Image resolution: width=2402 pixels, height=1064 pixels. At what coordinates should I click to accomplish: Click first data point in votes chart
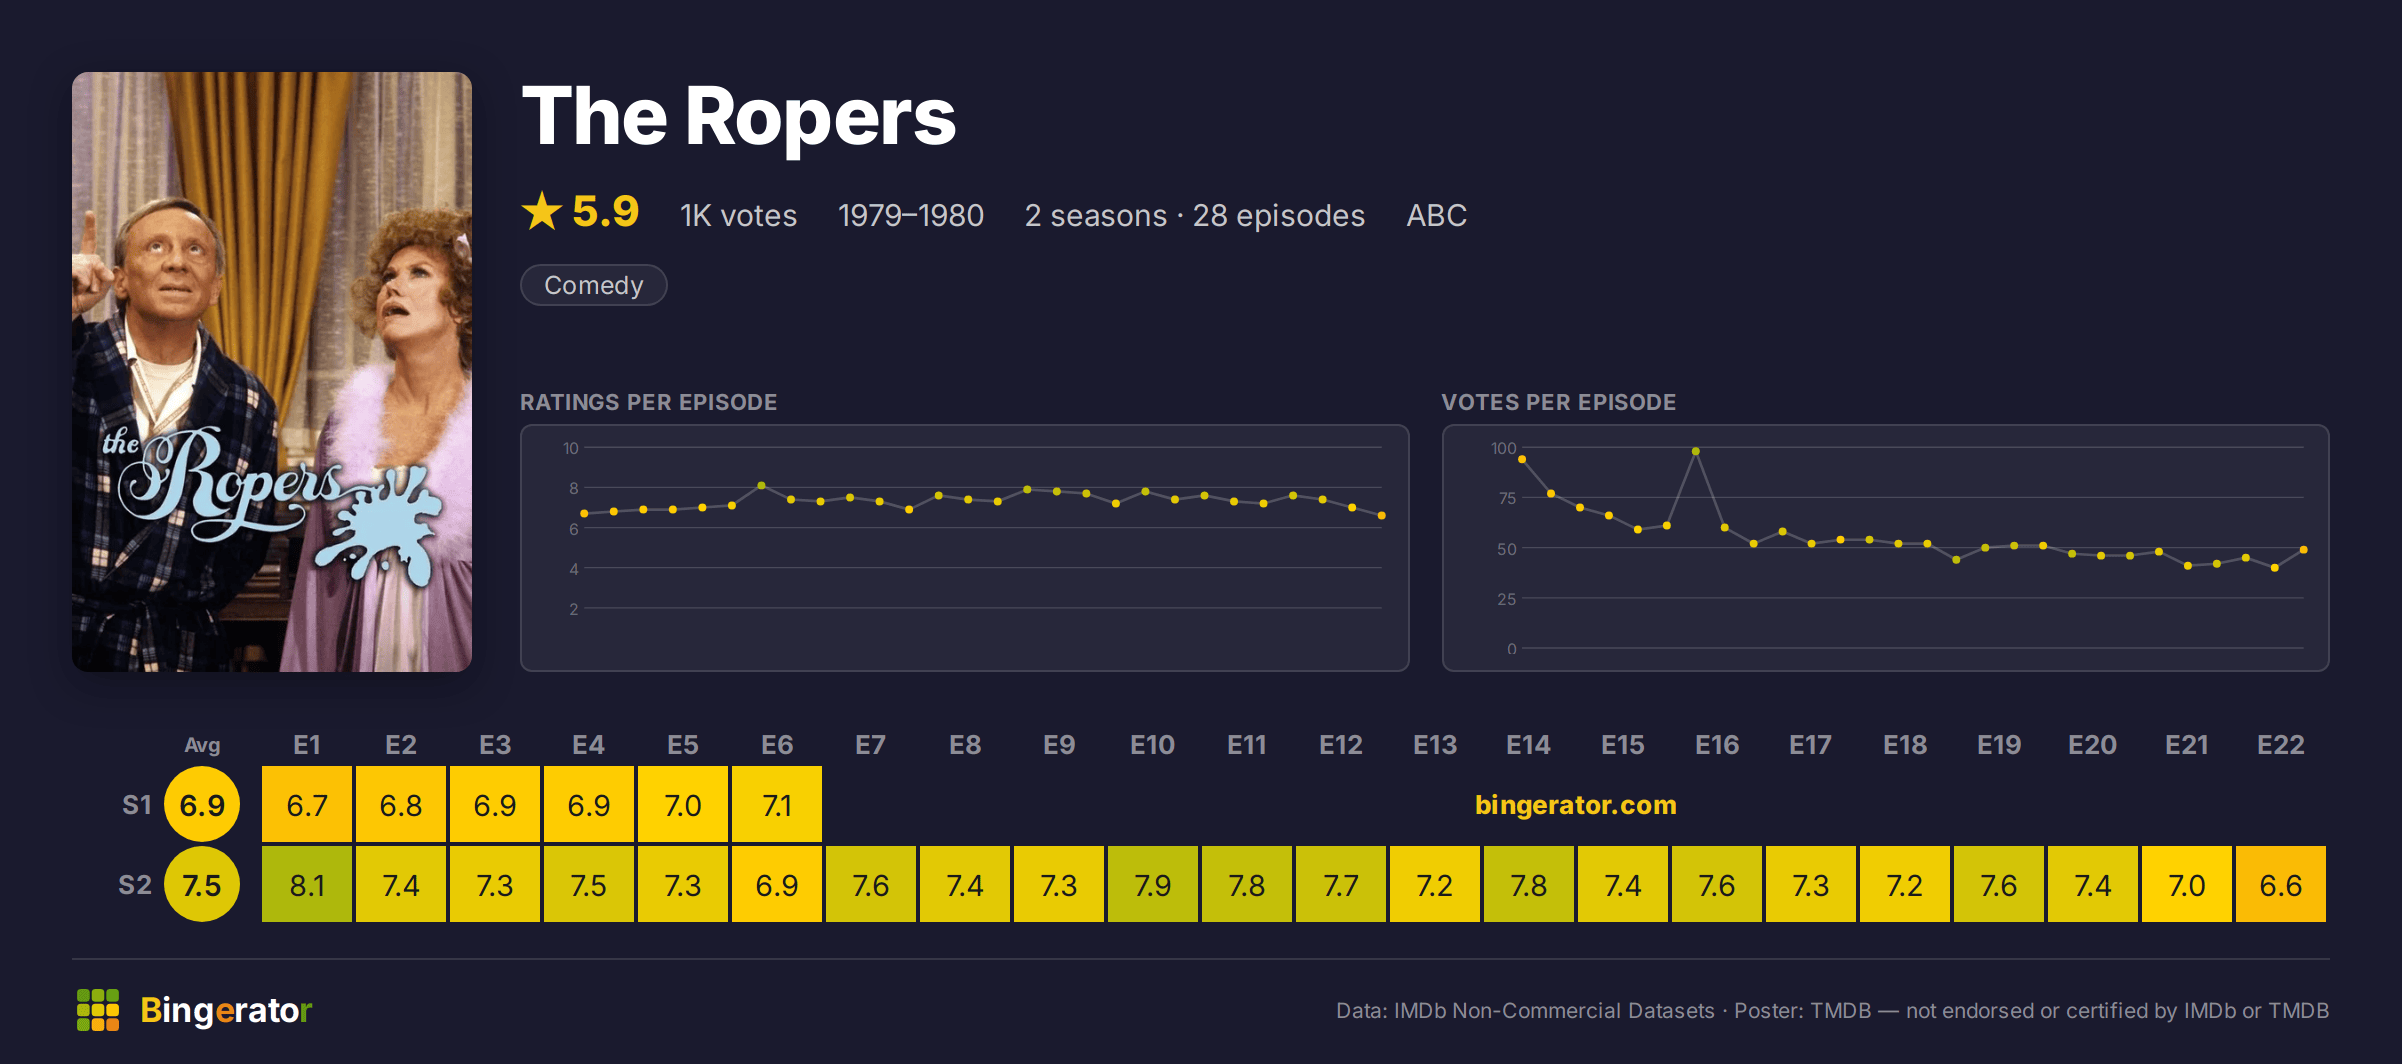1522,459
